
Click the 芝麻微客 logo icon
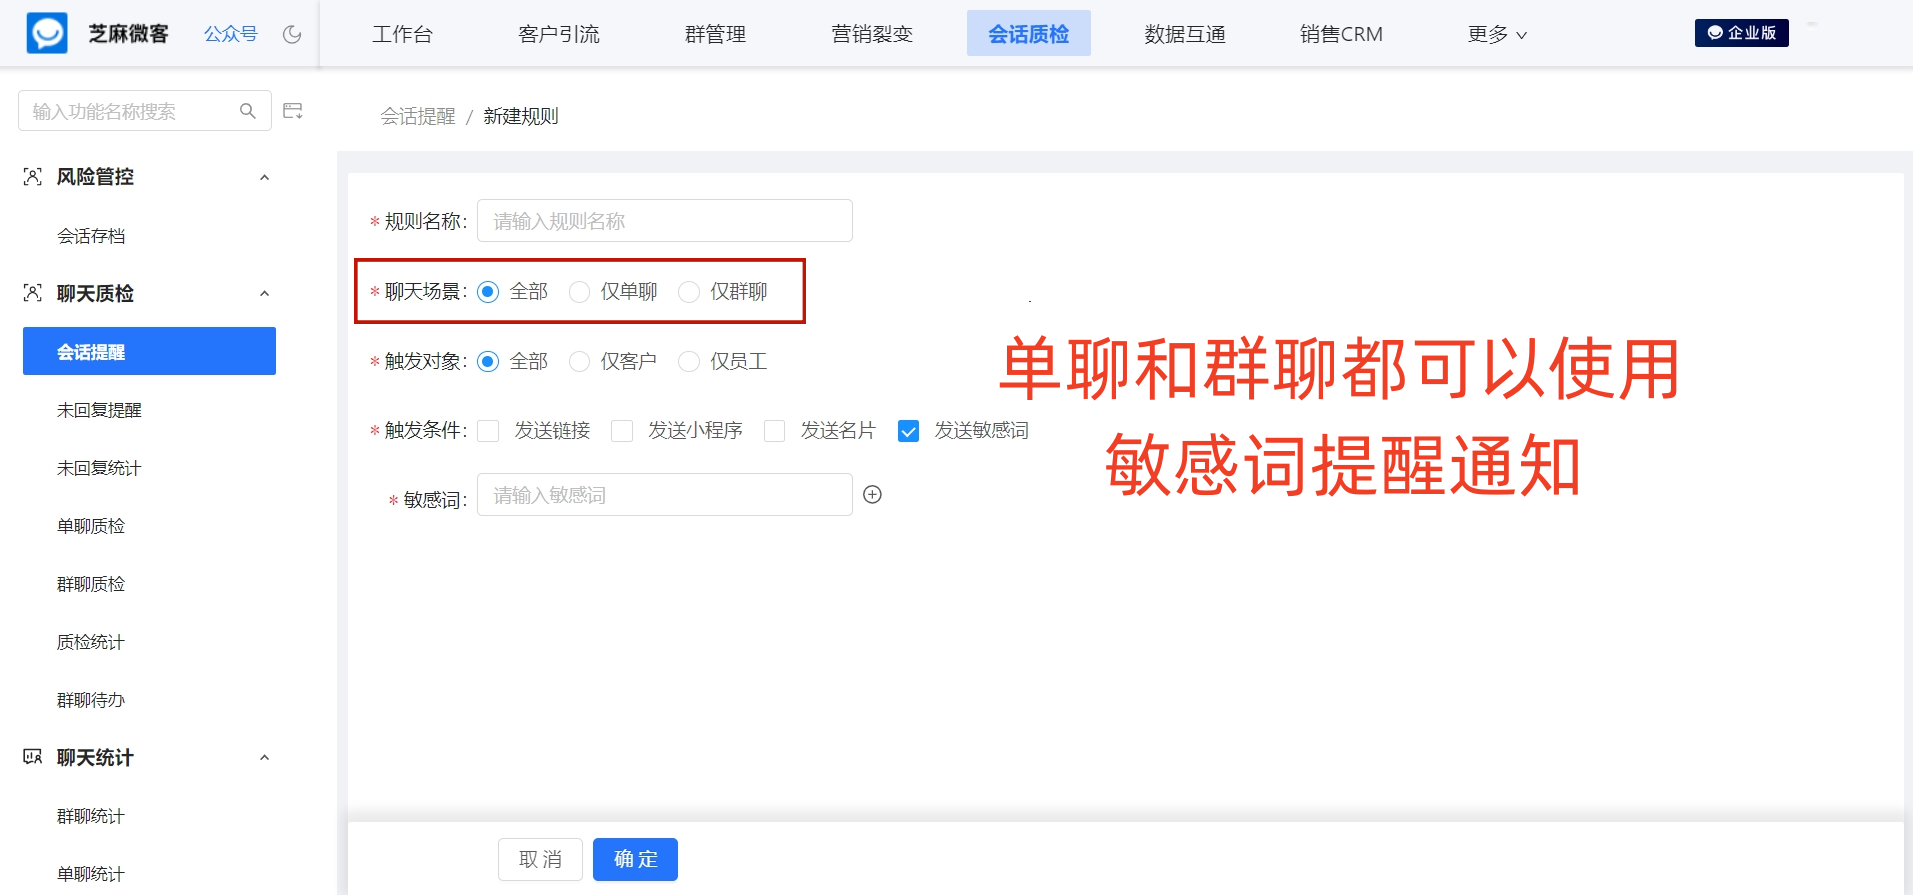click(x=47, y=33)
